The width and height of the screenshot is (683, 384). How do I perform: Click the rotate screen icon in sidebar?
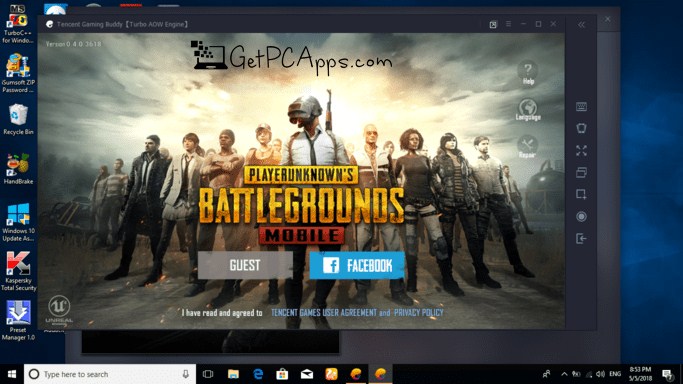coord(581,128)
